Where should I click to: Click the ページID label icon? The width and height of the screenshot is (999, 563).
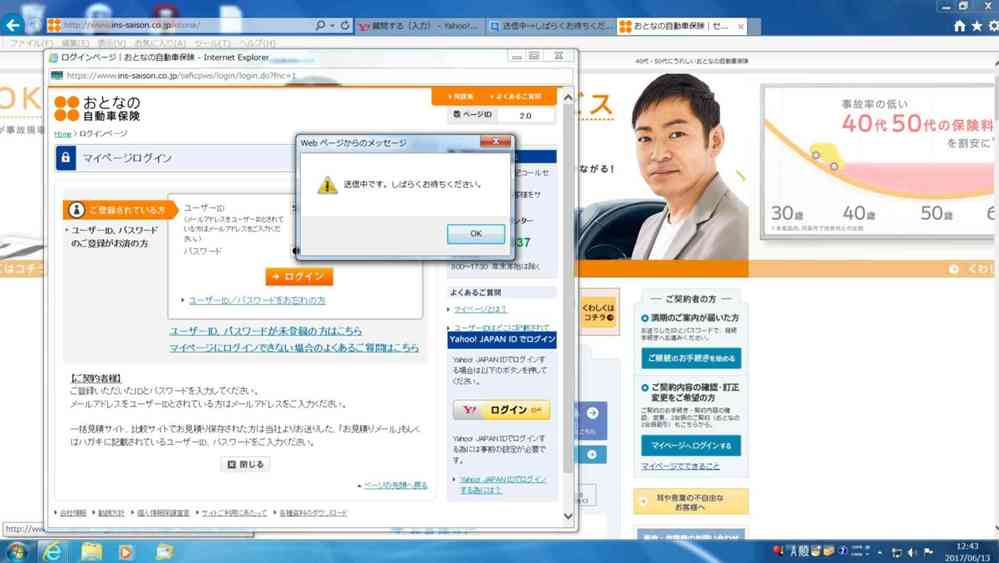[x=456, y=115]
